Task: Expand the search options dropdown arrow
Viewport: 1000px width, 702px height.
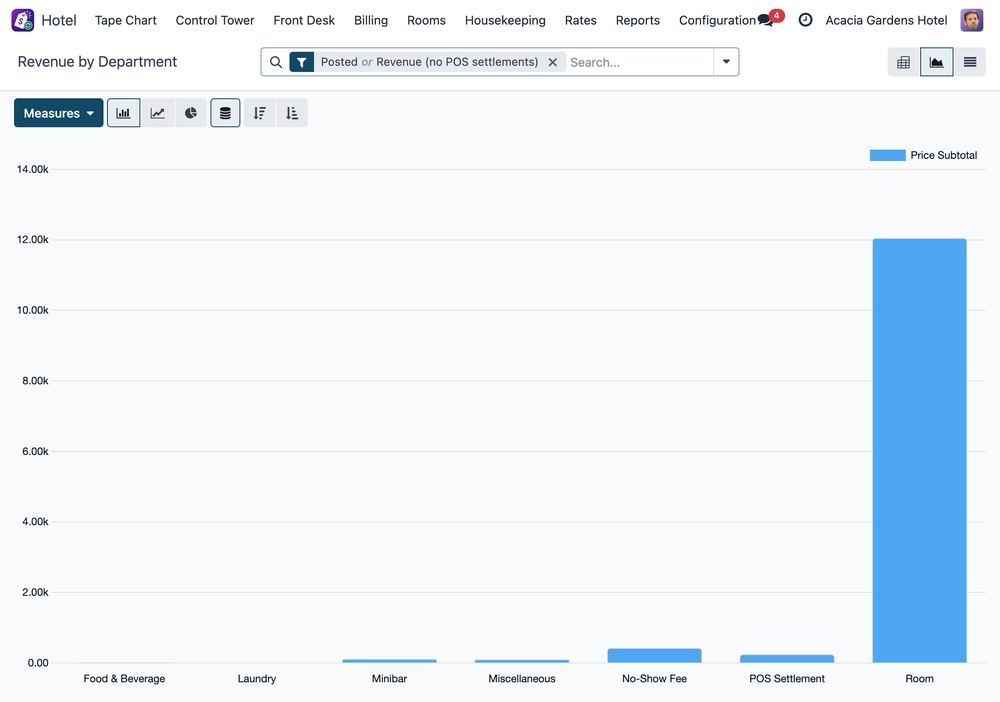Action: pyautogui.click(x=726, y=62)
